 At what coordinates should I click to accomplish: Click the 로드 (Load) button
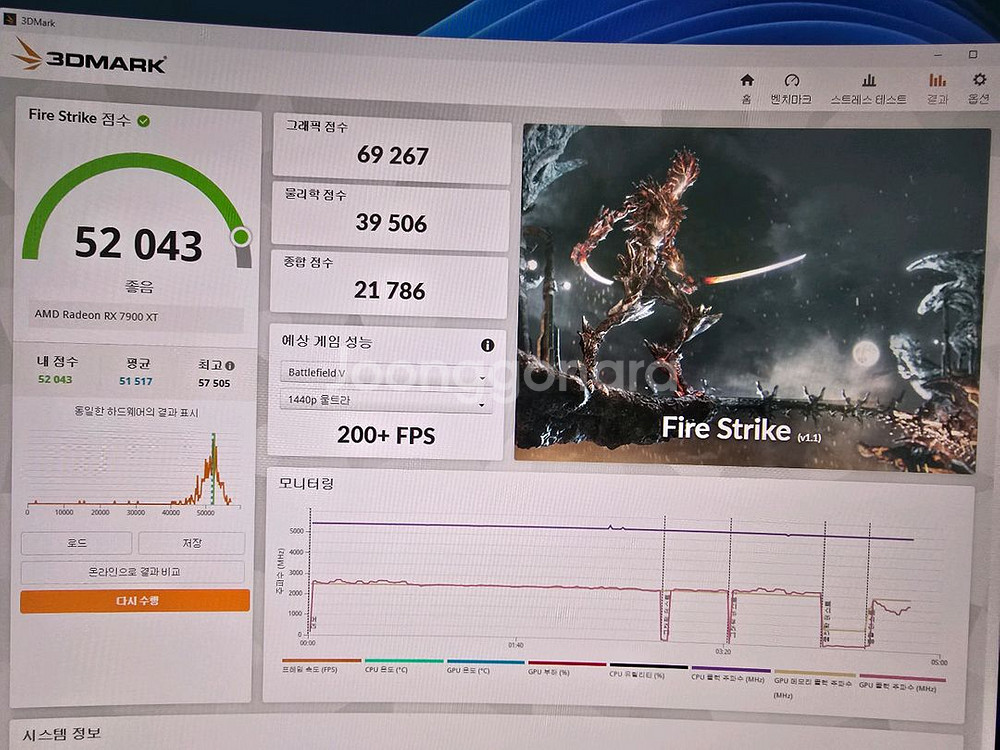(x=77, y=543)
